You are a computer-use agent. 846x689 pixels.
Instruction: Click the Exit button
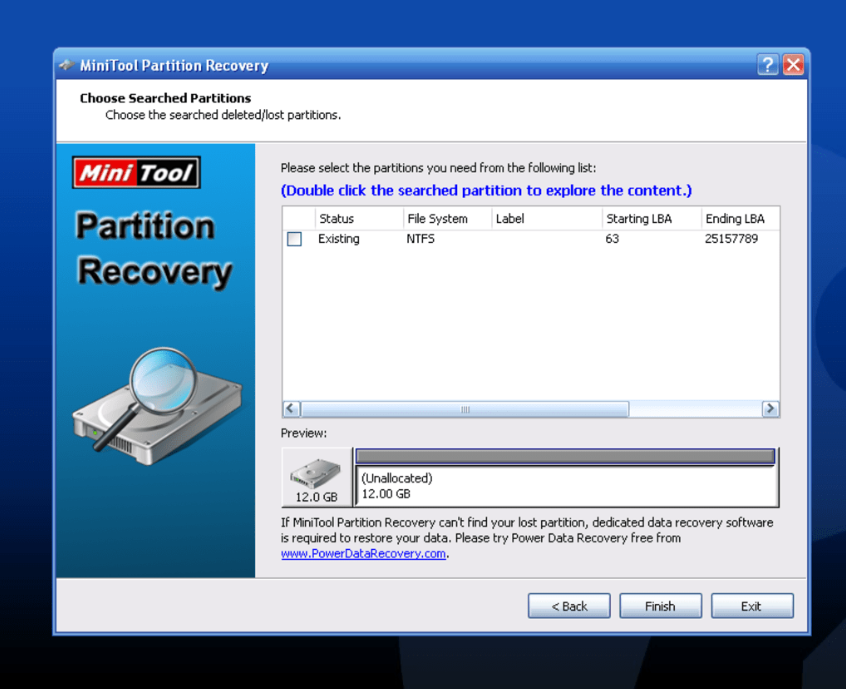[752, 606]
